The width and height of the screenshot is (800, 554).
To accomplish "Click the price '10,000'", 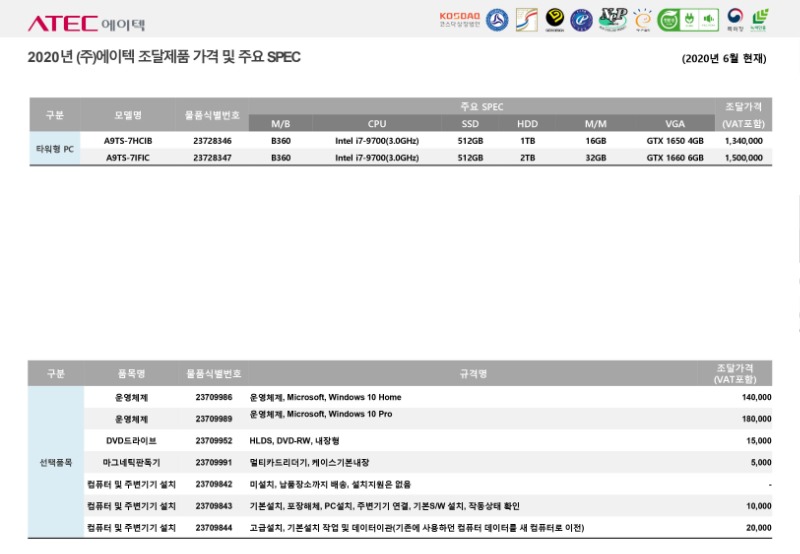I will pyautogui.click(x=759, y=506).
